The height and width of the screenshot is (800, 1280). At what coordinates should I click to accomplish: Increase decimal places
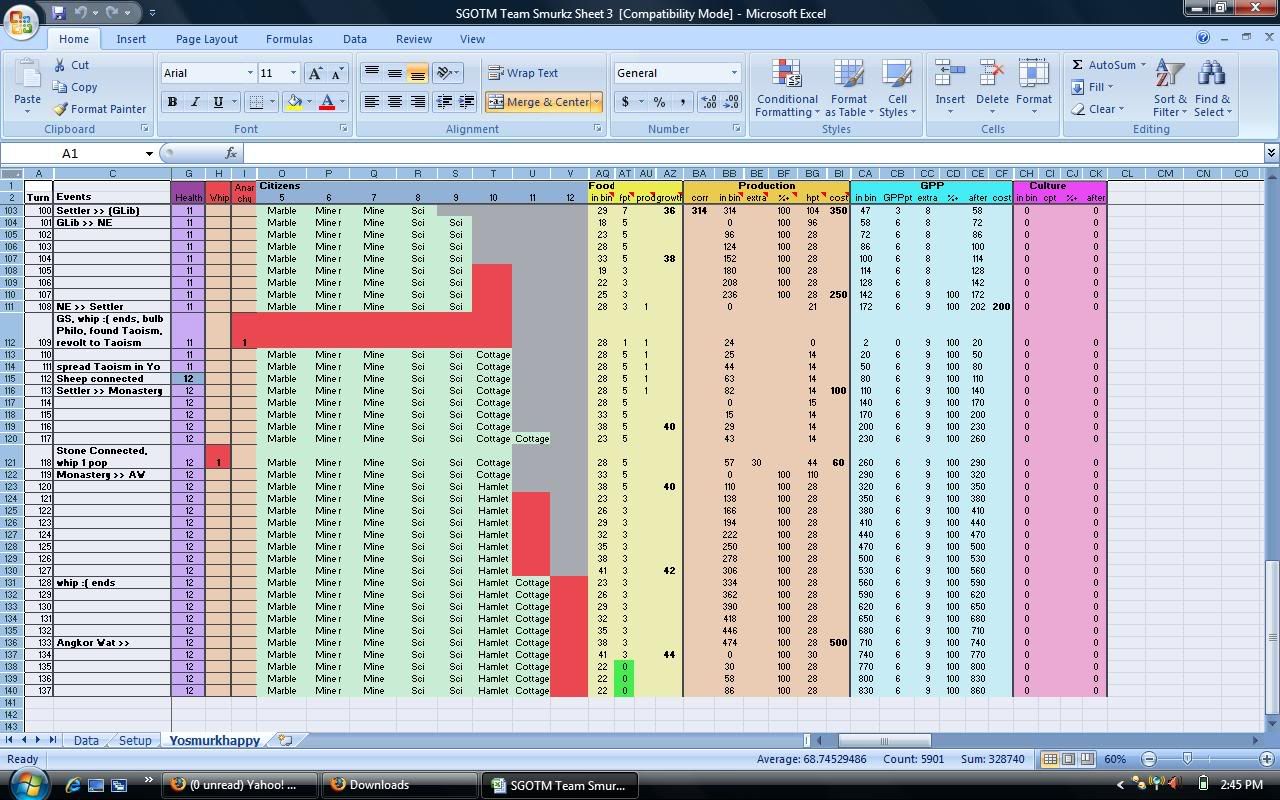pyautogui.click(x=711, y=101)
